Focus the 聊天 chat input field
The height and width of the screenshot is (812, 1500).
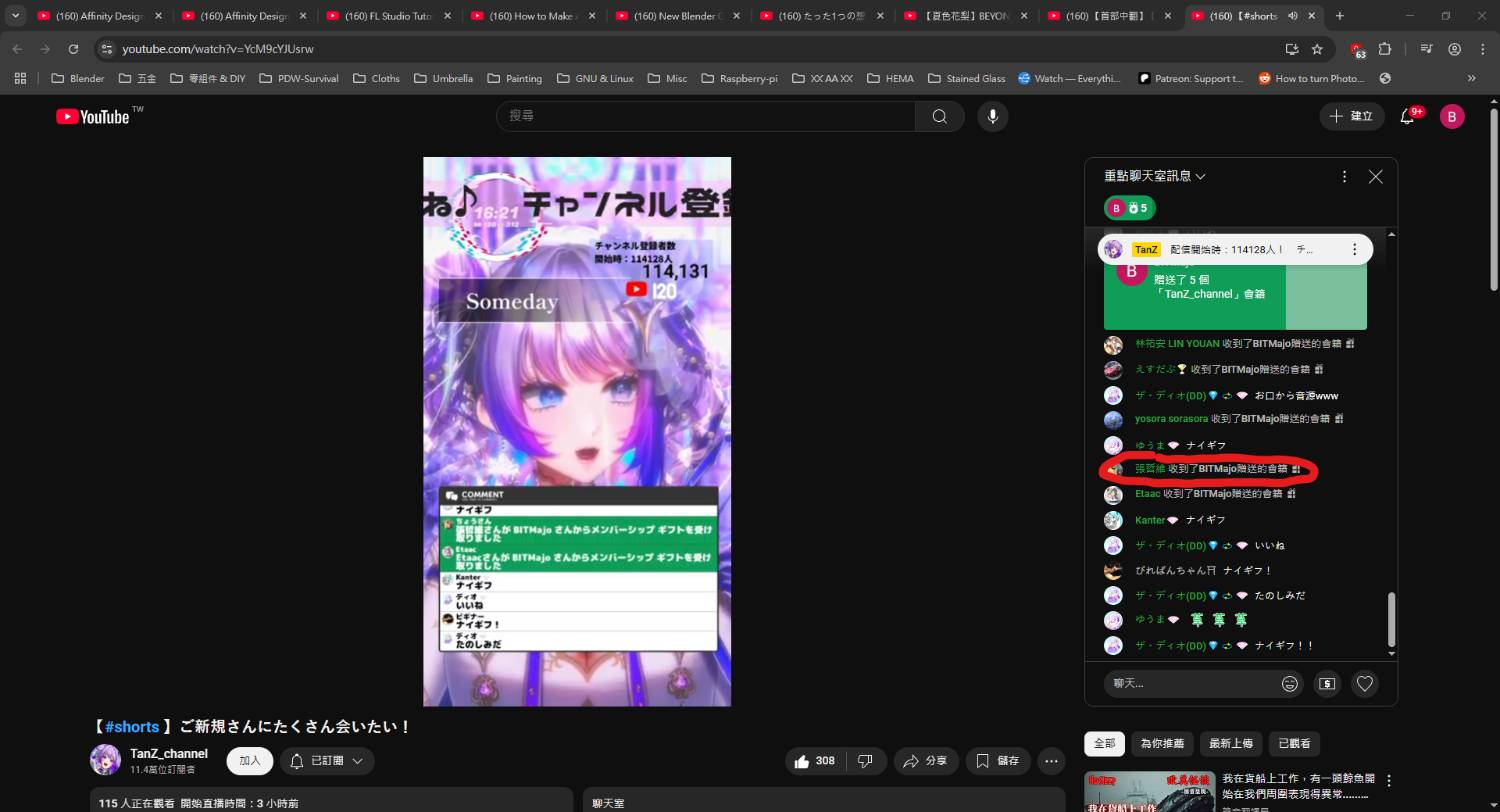1194,684
